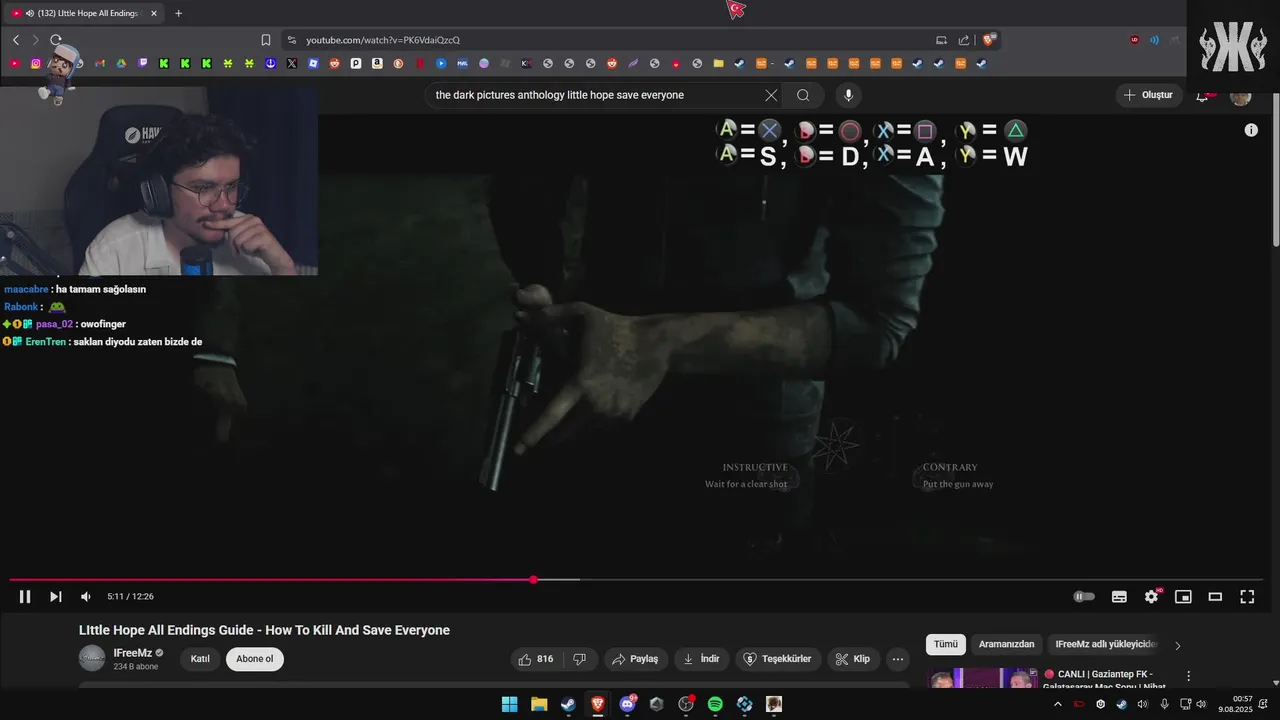This screenshot has width=1280, height=720.
Task: Switch to miniplayer mode
Action: click(x=1183, y=597)
